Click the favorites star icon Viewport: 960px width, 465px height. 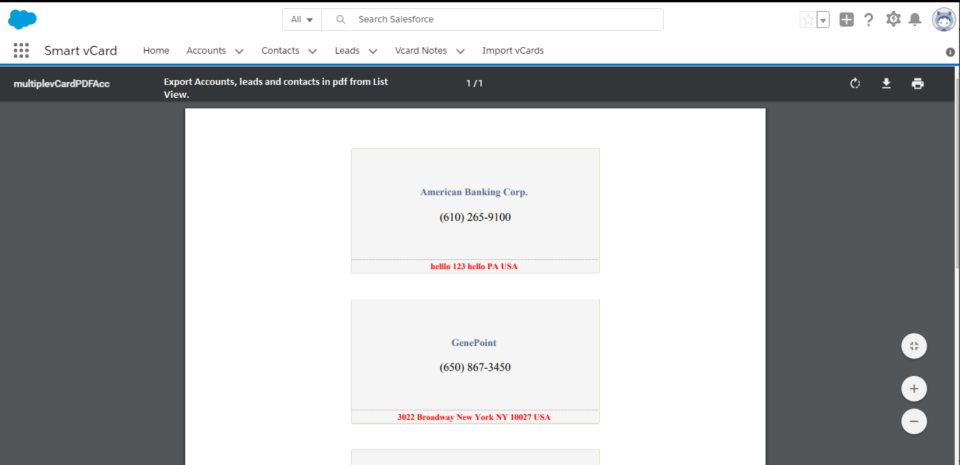point(808,20)
